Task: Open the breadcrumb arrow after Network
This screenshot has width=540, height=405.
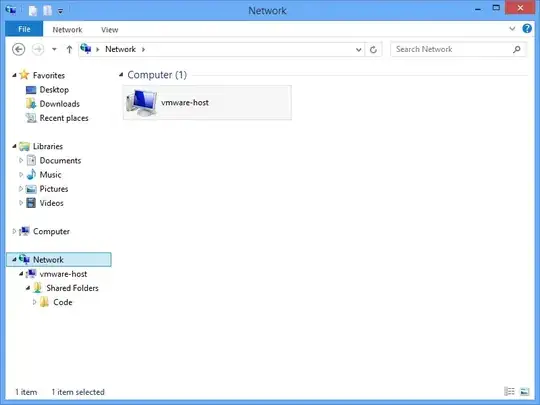Action: 143,50
